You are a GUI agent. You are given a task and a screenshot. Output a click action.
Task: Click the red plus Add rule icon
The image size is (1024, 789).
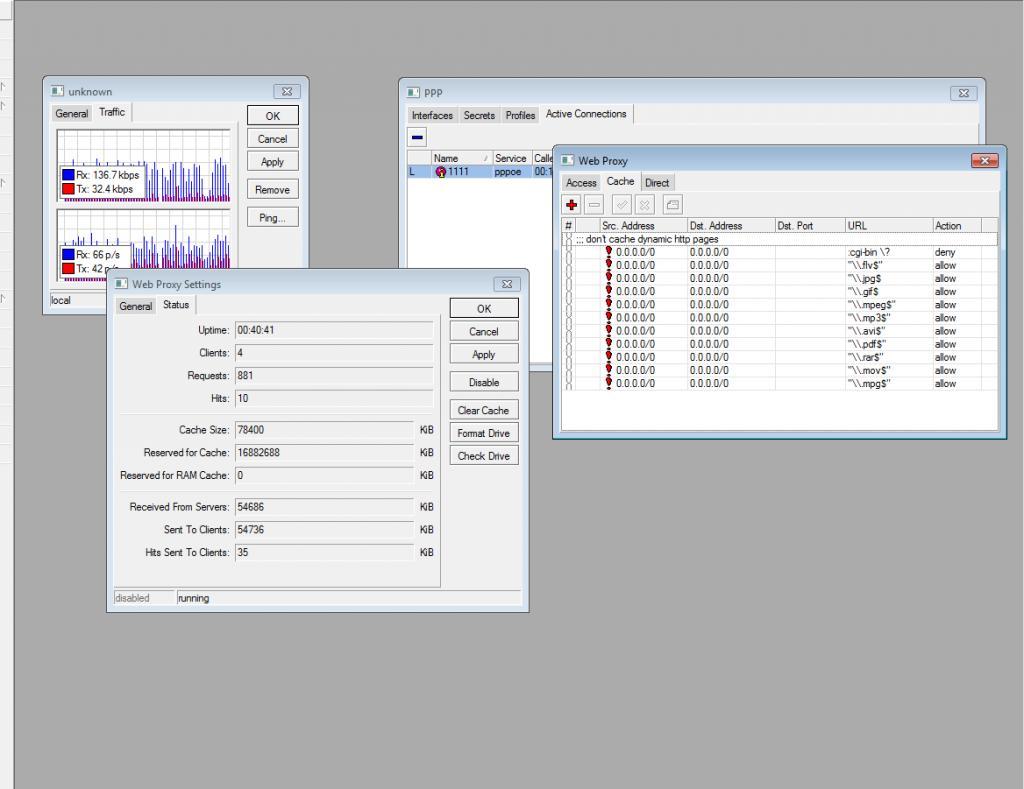pyautogui.click(x=572, y=204)
